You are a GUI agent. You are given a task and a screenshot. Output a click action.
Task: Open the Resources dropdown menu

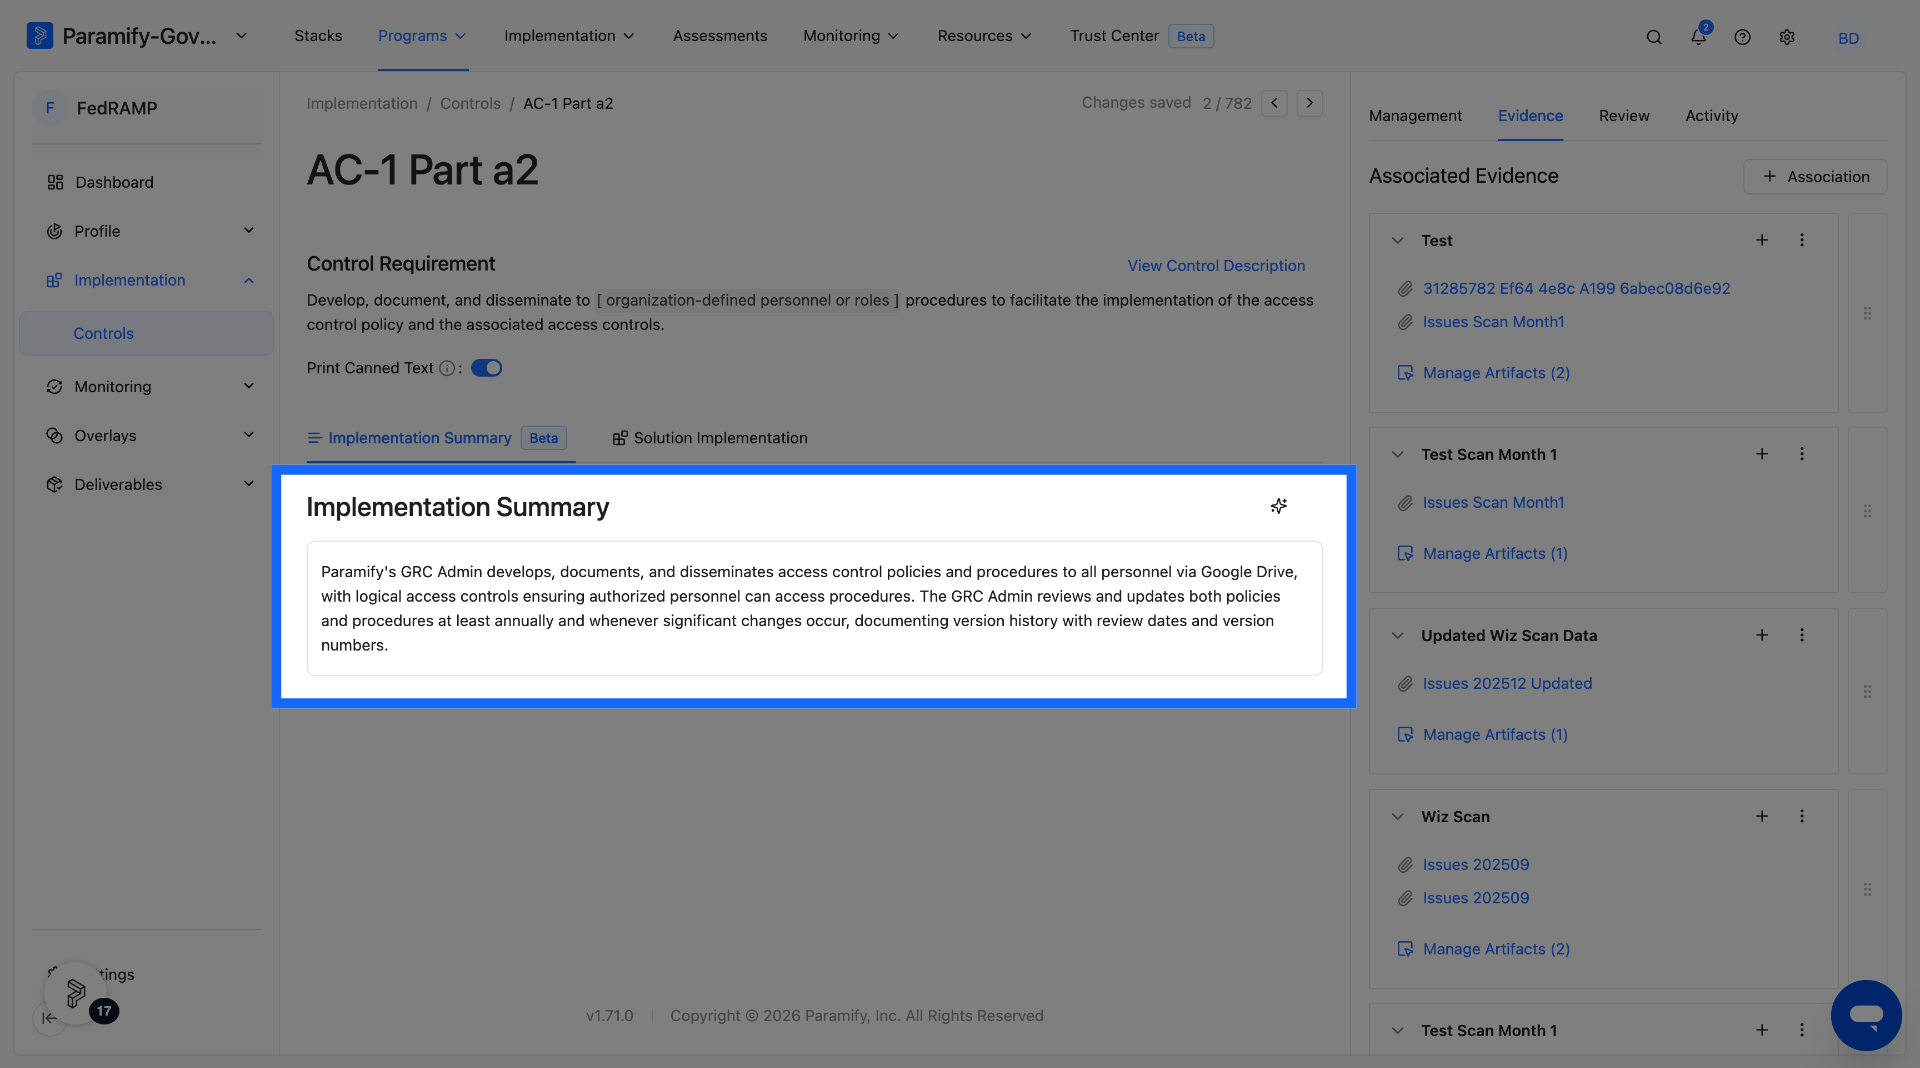(984, 36)
